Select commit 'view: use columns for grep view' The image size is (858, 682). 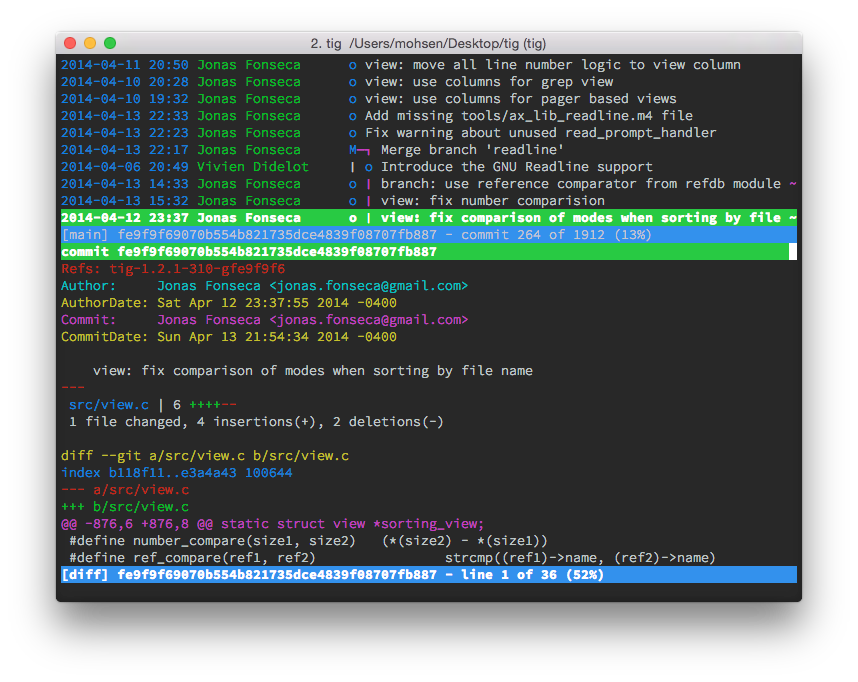tap(429, 82)
